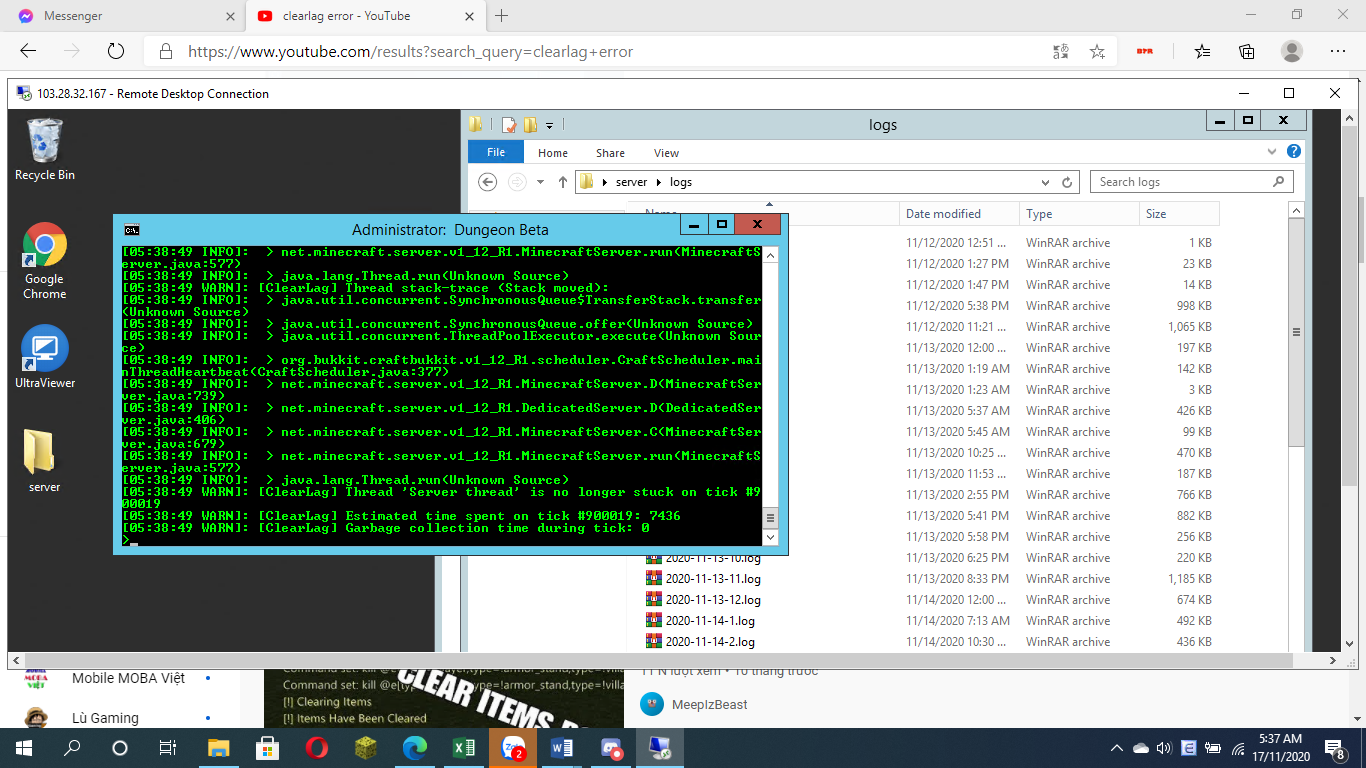Refresh the logs folder address bar
Image resolution: width=1366 pixels, height=768 pixels.
click(x=1067, y=182)
